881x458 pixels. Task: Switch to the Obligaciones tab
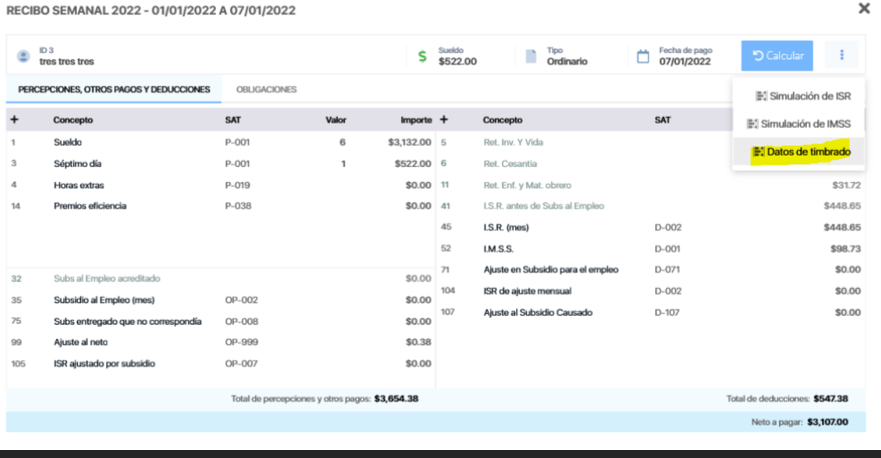266,89
